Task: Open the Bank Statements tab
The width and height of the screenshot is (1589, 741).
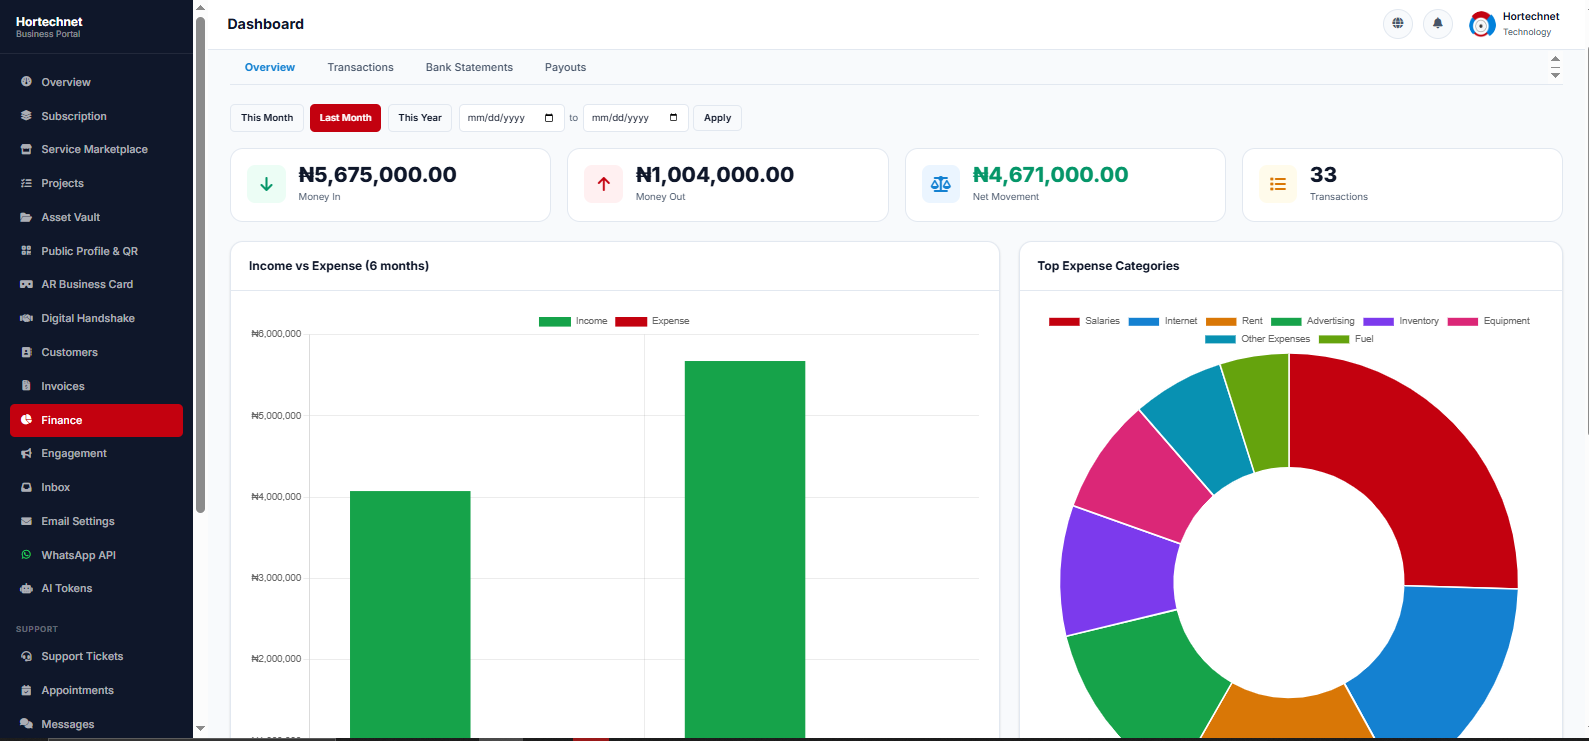Action: point(469,67)
